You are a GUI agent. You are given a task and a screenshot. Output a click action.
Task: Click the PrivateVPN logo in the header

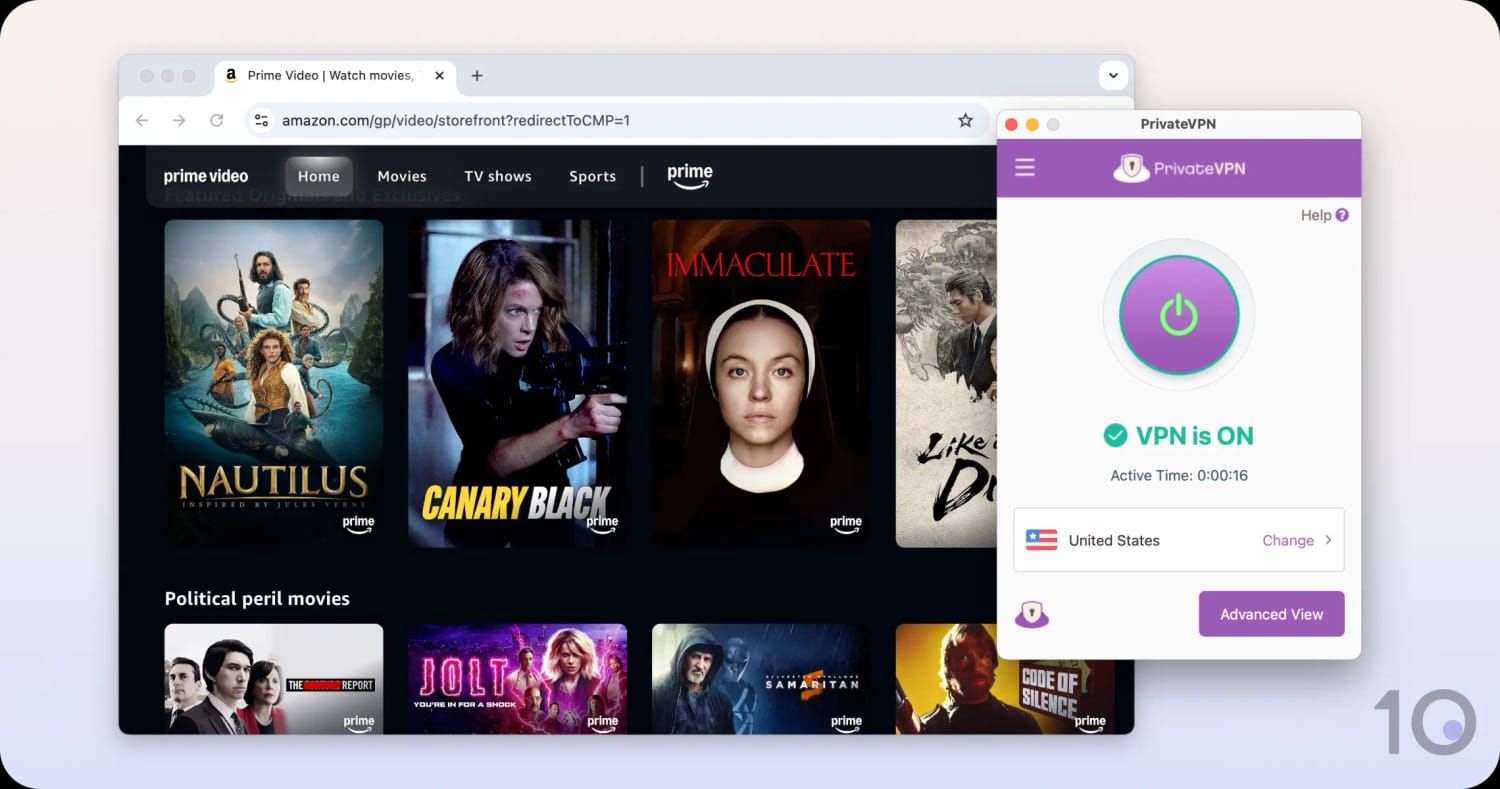1179,168
